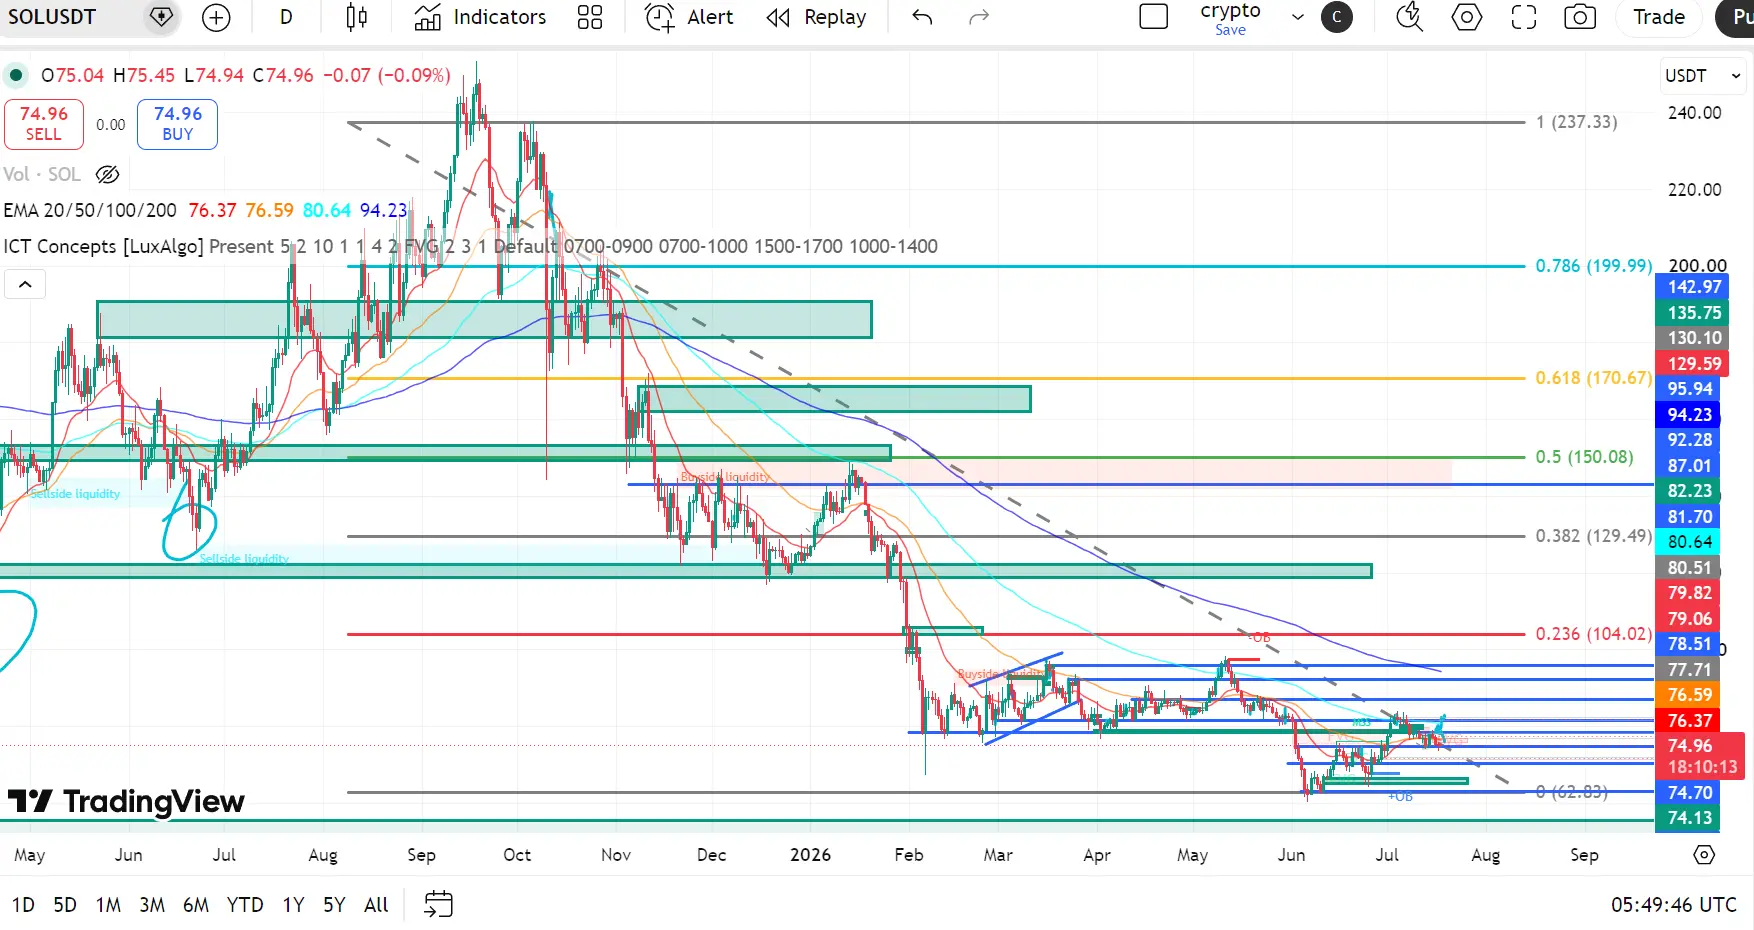Open the SOLUSDT symbol search
Screen dimensions: 1754x930
(x=52, y=17)
